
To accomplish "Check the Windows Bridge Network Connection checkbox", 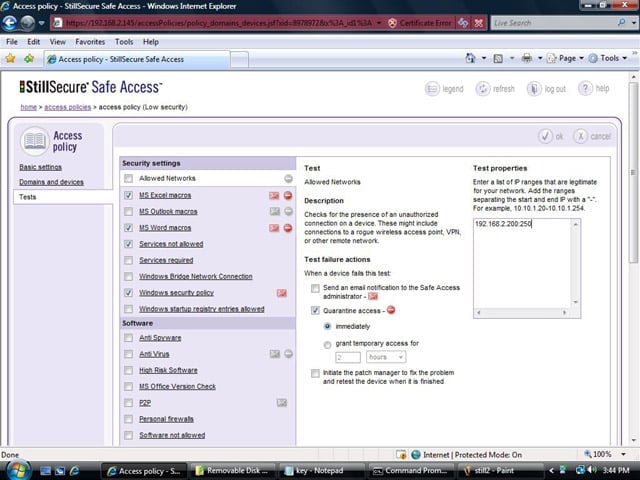I will pyautogui.click(x=129, y=276).
